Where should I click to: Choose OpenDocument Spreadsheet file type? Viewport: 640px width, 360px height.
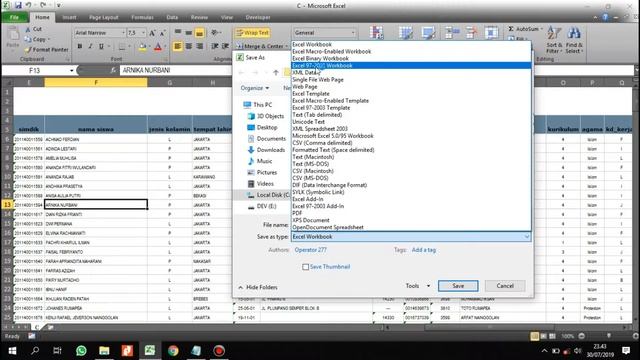411,227
